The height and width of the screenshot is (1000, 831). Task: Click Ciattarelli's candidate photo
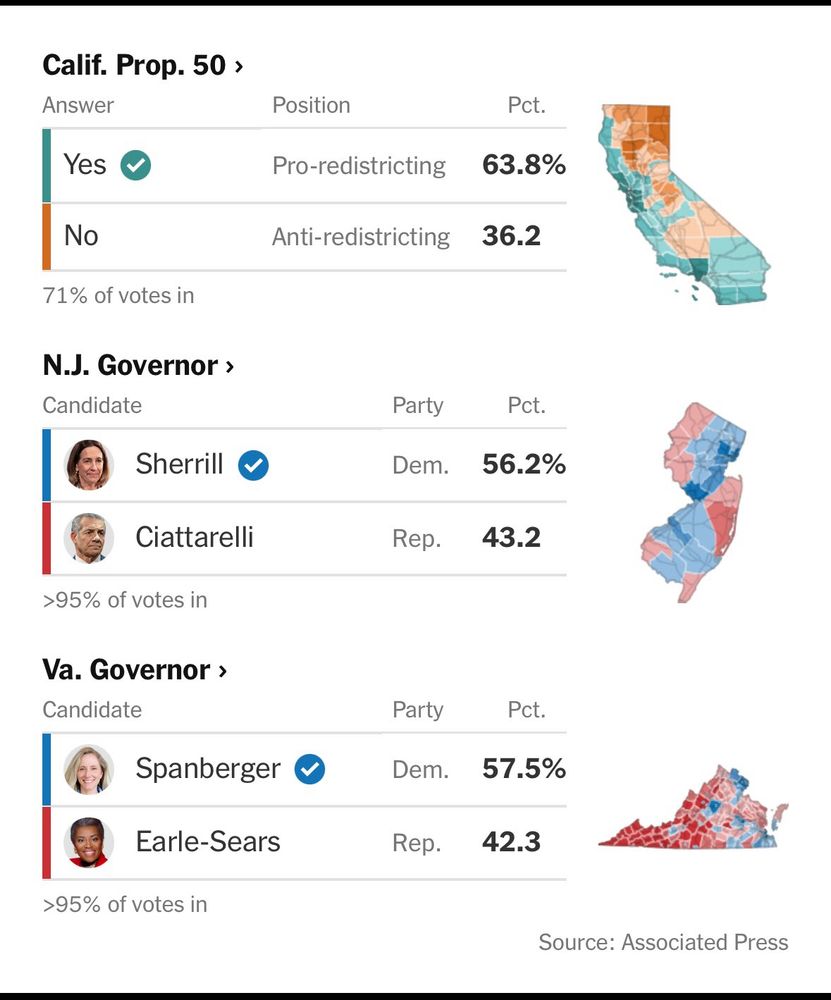point(89,538)
